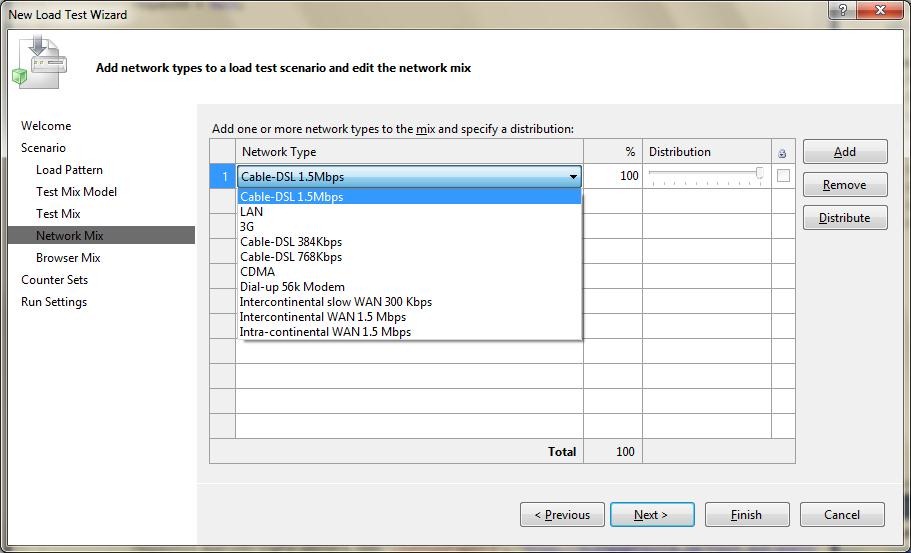The height and width of the screenshot is (553, 911).
Task: Go to Load Pattern step
Action: (x=69, y=170)
